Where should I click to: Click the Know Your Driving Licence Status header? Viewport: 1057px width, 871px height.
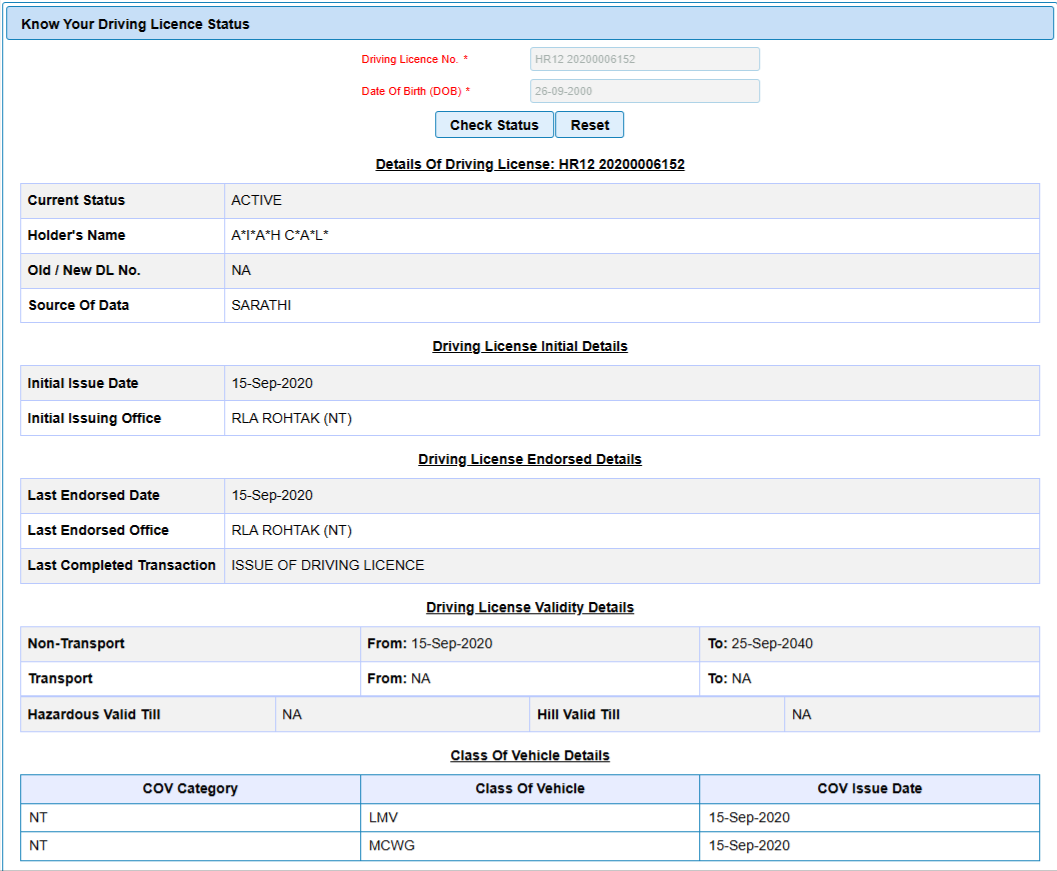click(135, 24)
